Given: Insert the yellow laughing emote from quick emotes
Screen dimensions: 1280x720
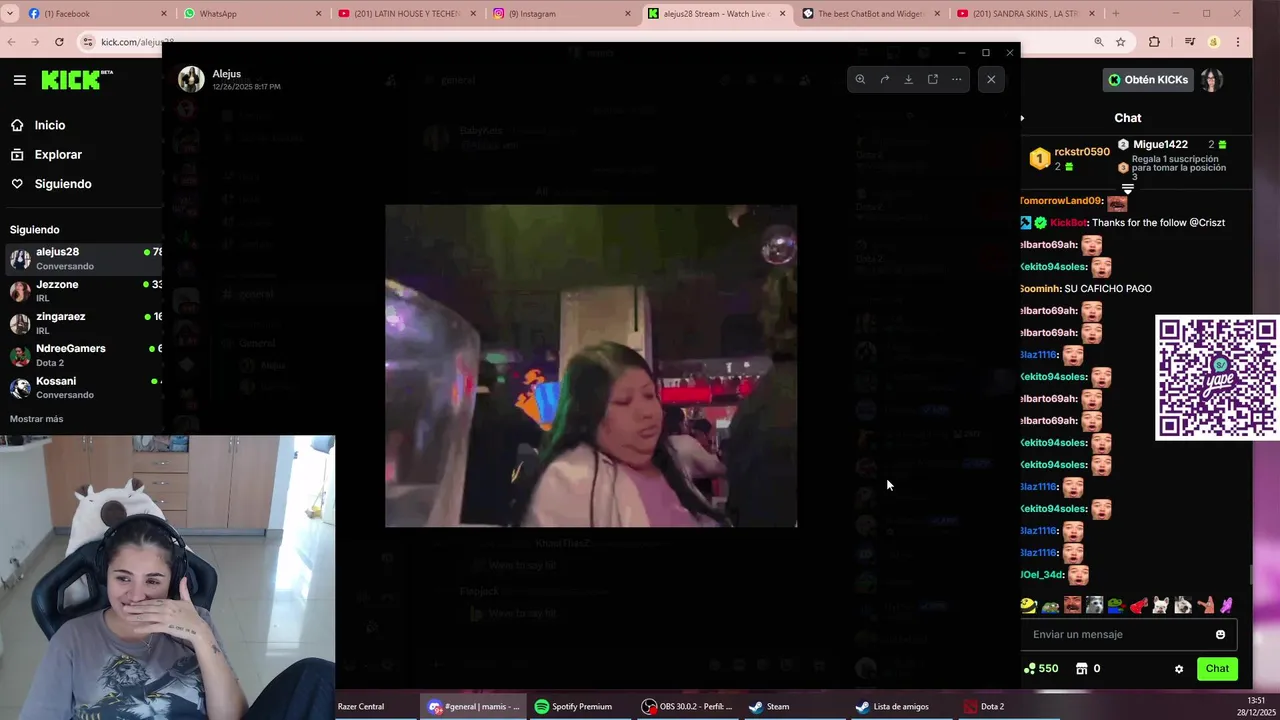Looking at the screenshot, I should click(x=1028, y=605).
